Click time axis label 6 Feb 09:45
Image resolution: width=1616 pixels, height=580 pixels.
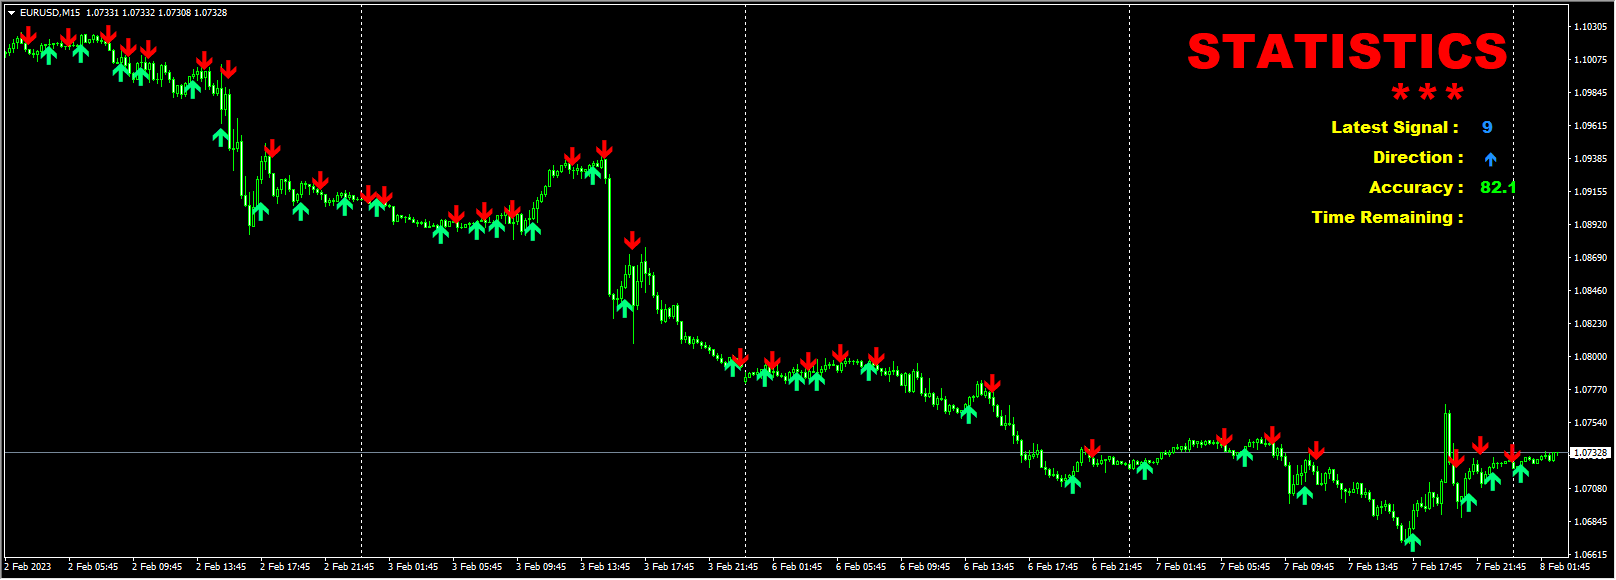point(925,567)
